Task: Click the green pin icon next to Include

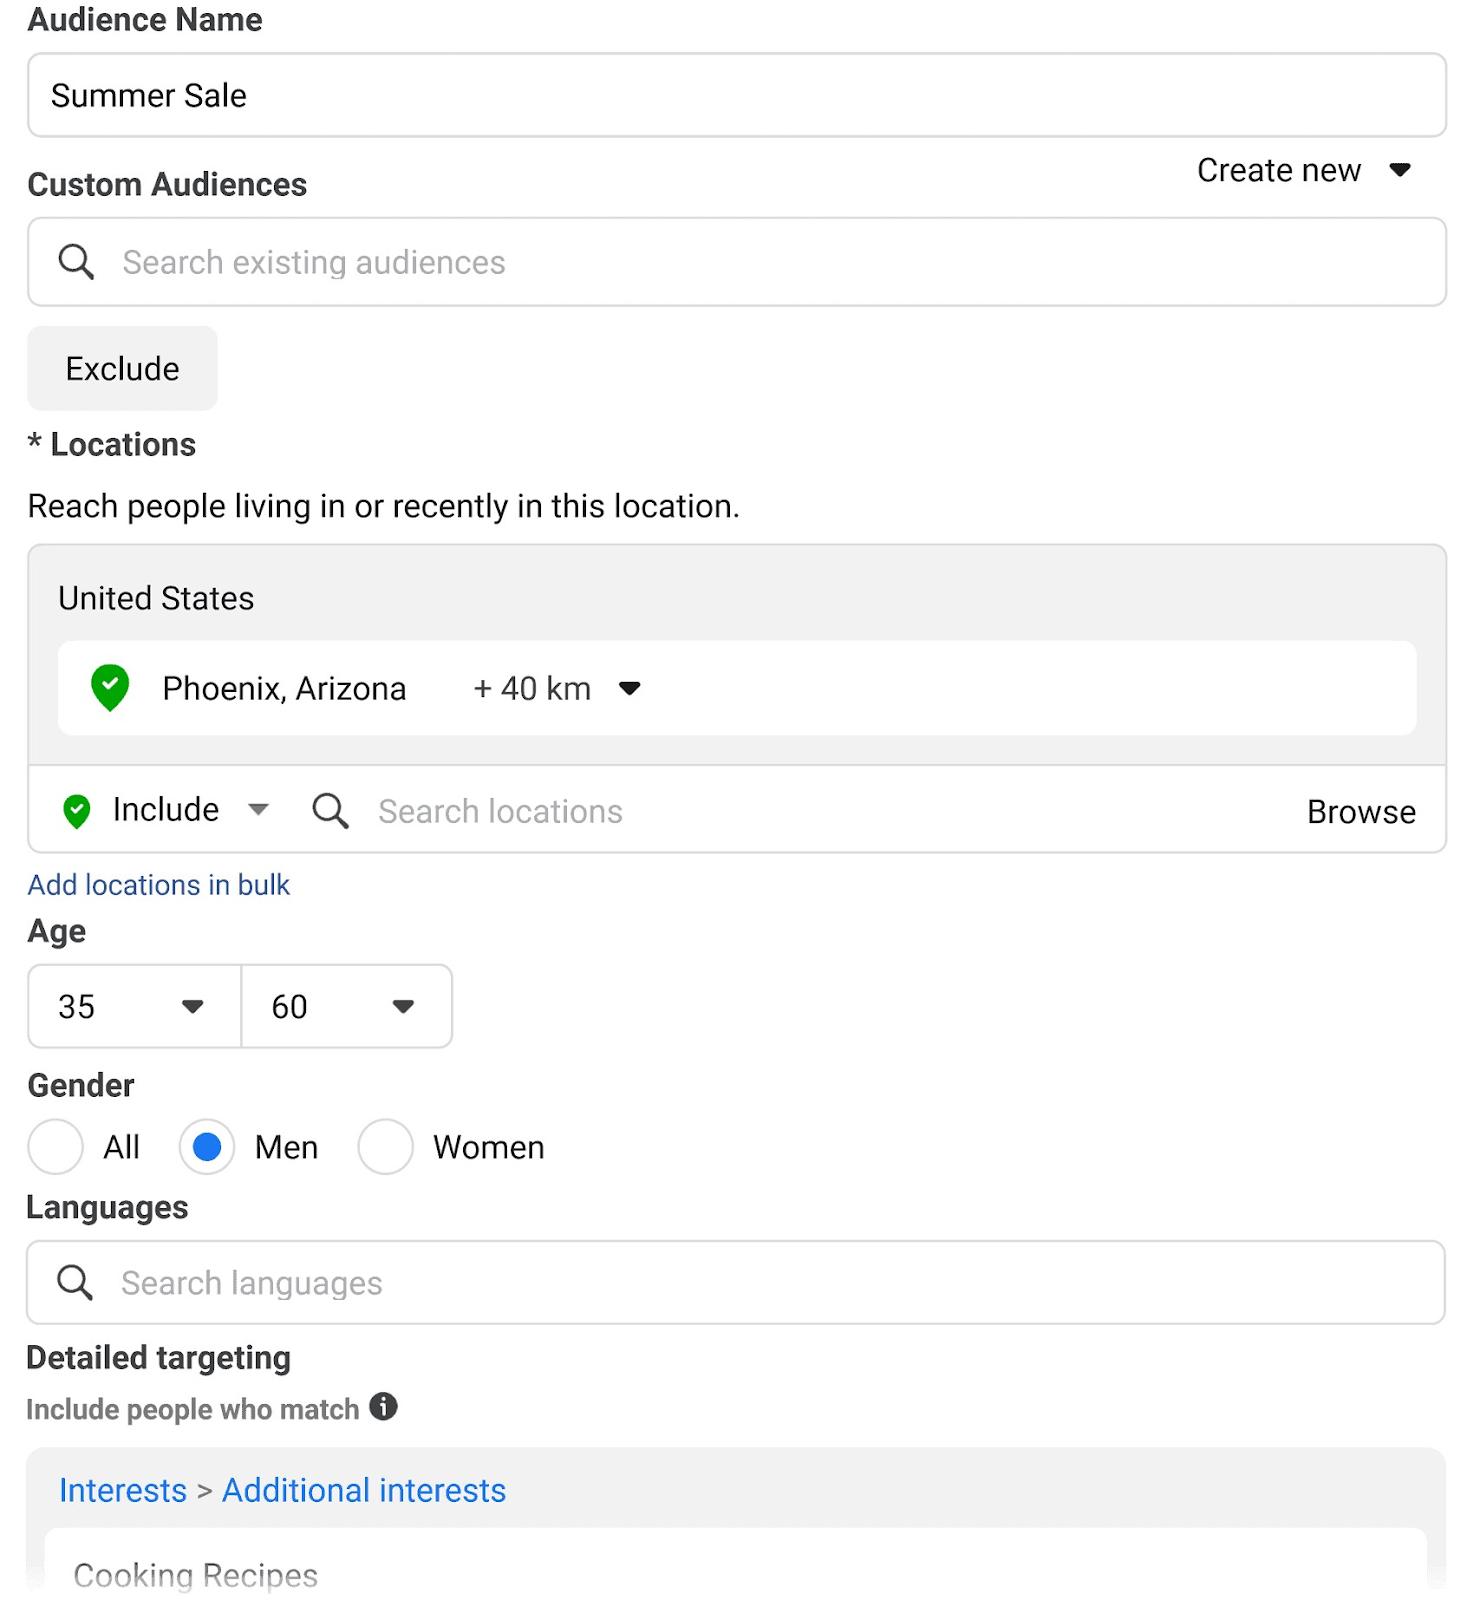Action: point(77,811)
